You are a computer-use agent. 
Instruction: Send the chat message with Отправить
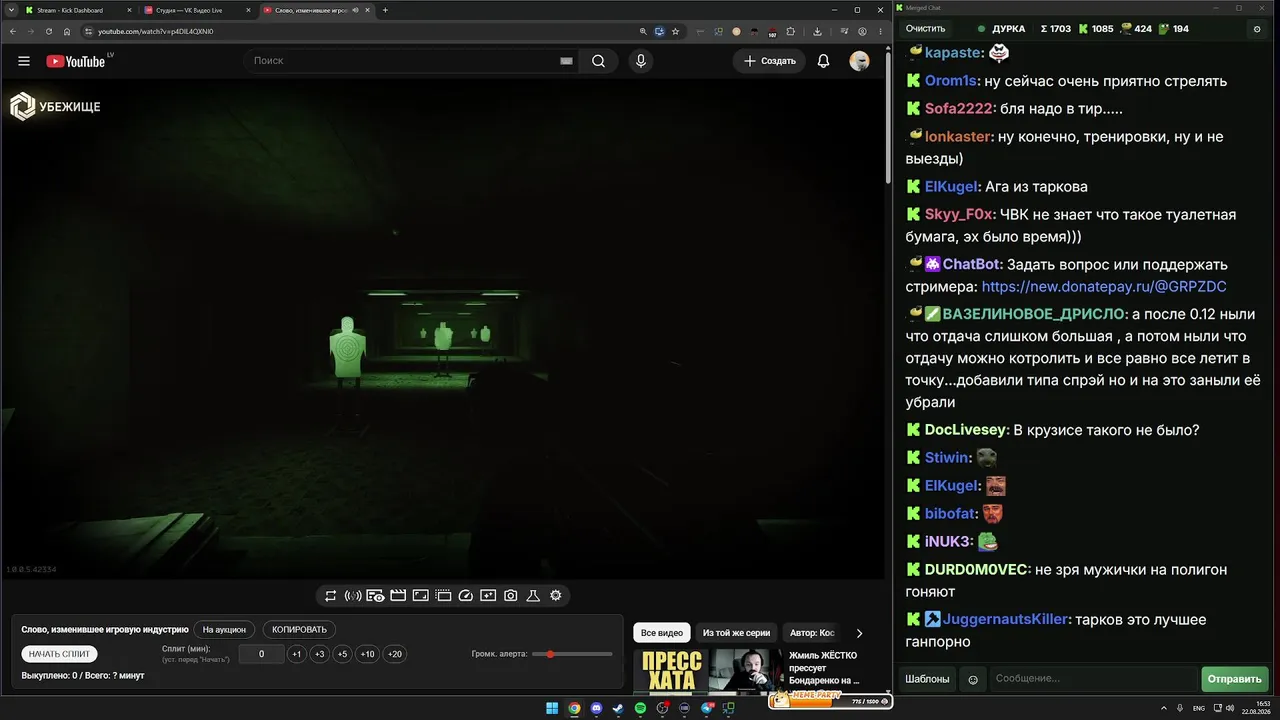[1235, 679]
